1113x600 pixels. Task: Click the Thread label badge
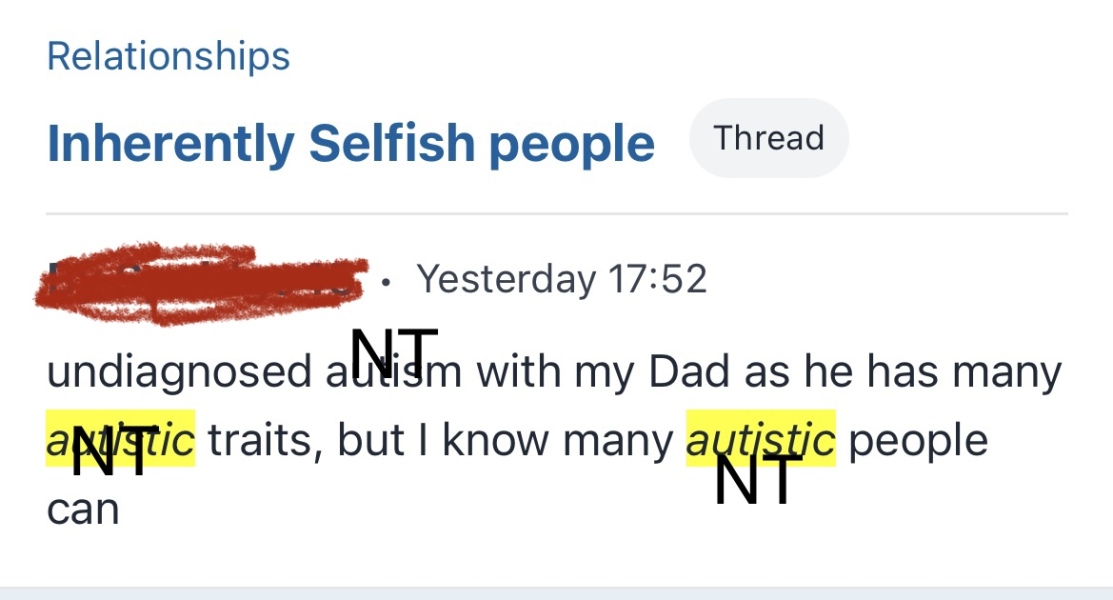pyautogui.click(x=769, y=138)
